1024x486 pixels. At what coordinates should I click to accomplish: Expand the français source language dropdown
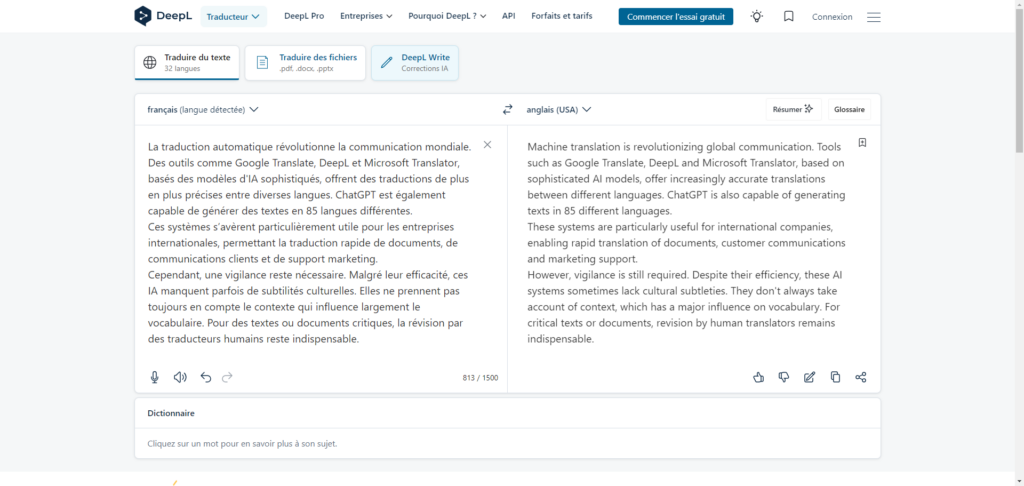(x=202, y=110)
